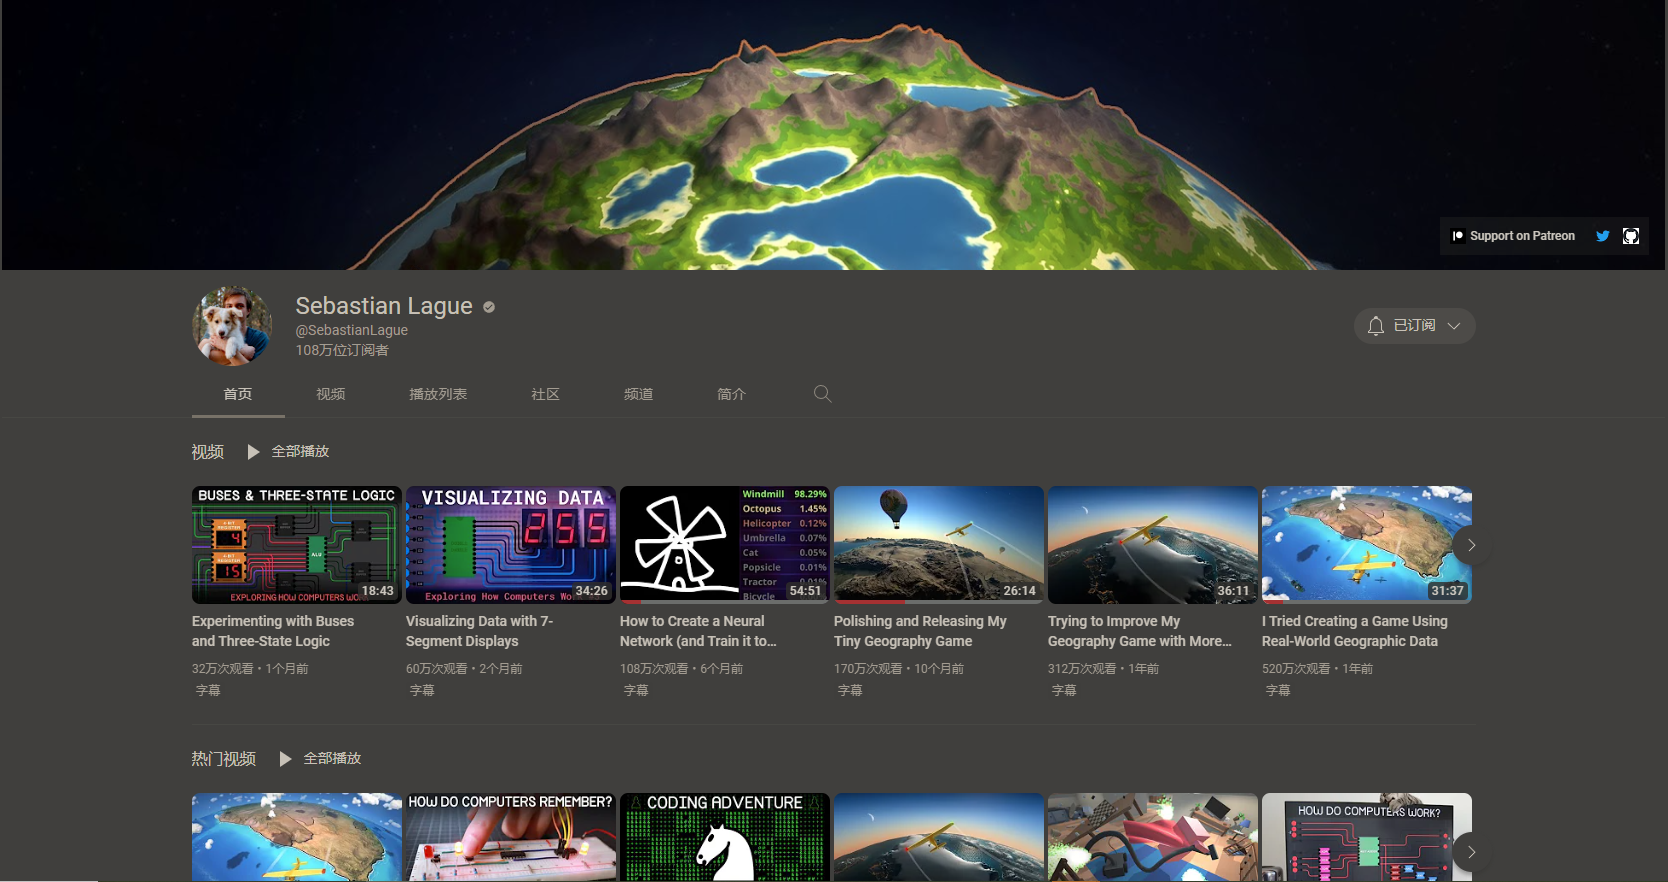Image resolution: width=1668 pixels, height=882 pixels.
Task: Open the Twitter link in the banner
Action: pos(1602,236)
